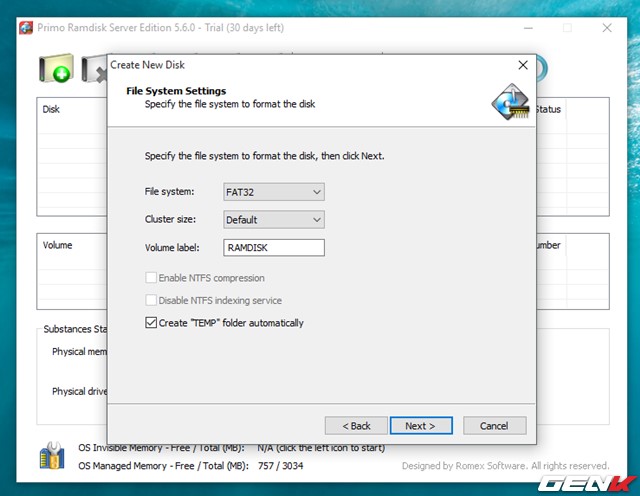Open the File system dropdown showing FAT32
The width and height of the screenshot is (640, 496).
tap(274, 192)
